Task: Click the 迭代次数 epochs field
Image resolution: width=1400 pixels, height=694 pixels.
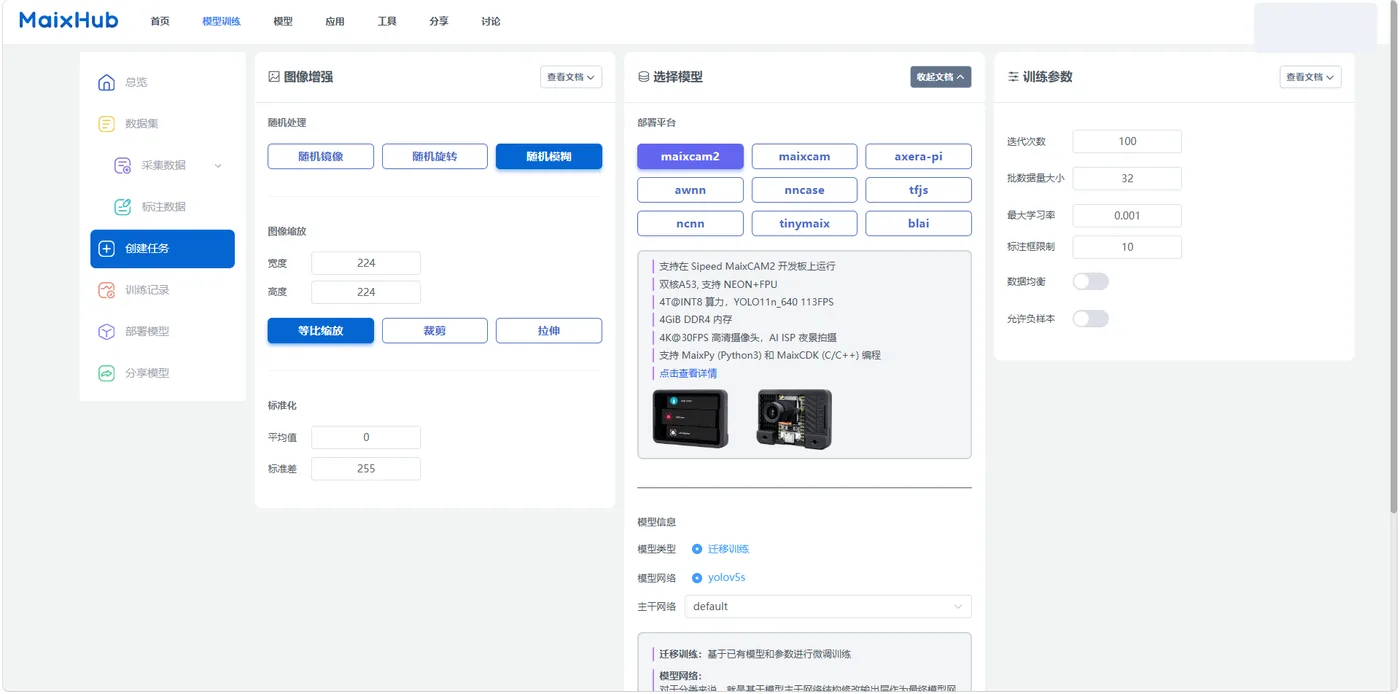Action: point(1127,141)
